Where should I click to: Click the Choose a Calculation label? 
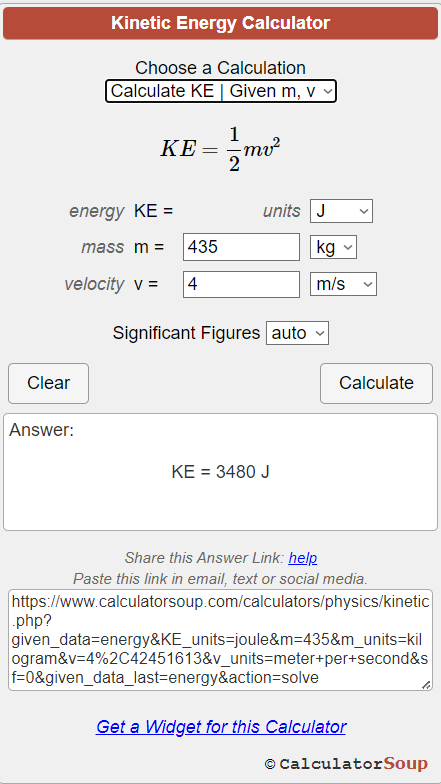click(x=220, y=68)
